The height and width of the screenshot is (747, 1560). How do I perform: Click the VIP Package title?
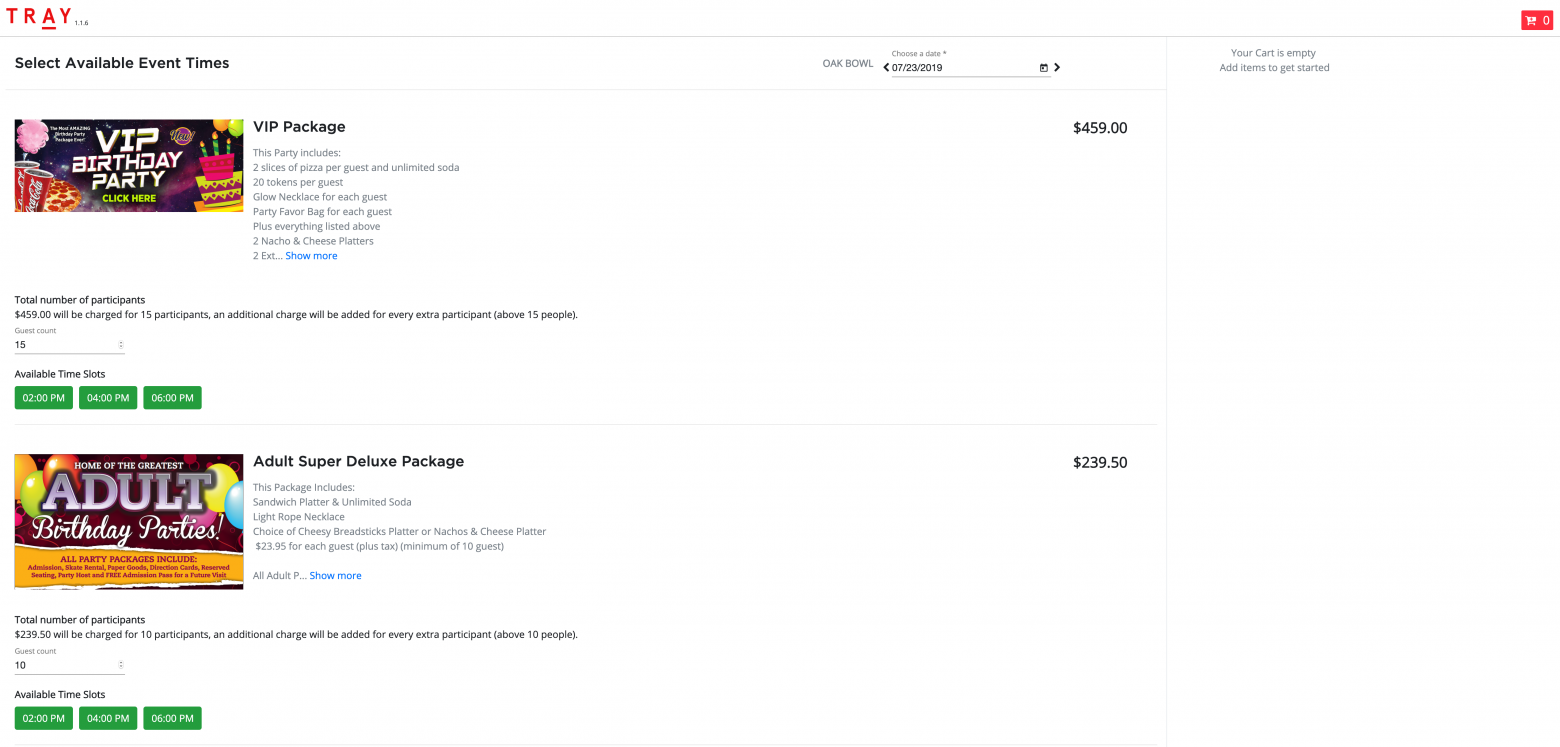[x=299, y=127]
